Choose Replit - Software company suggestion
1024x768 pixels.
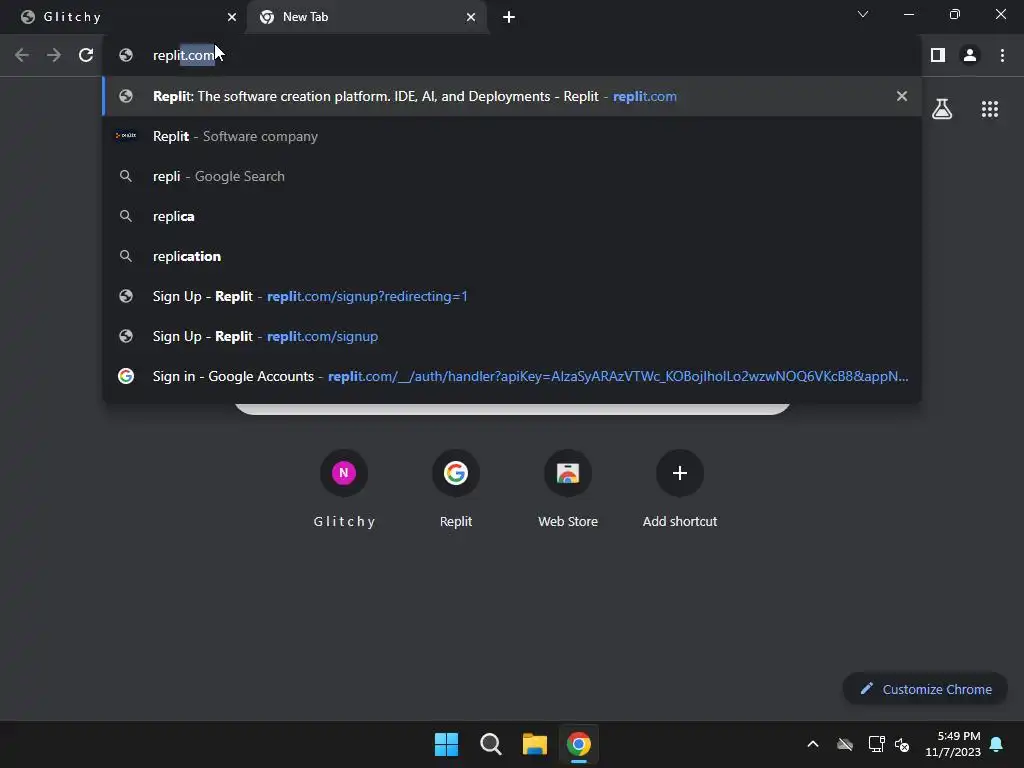click(x=512, y=136)
